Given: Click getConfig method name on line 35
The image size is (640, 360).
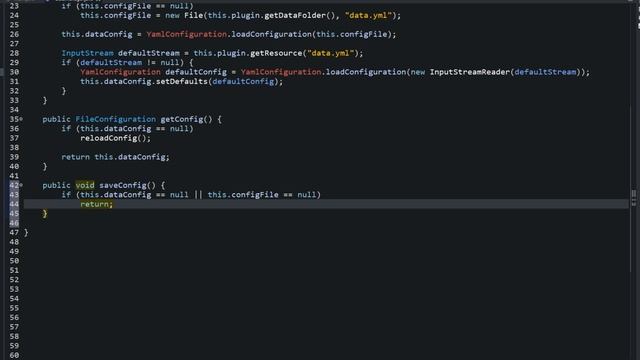Looking at the screenshot, I should point(182,119).
